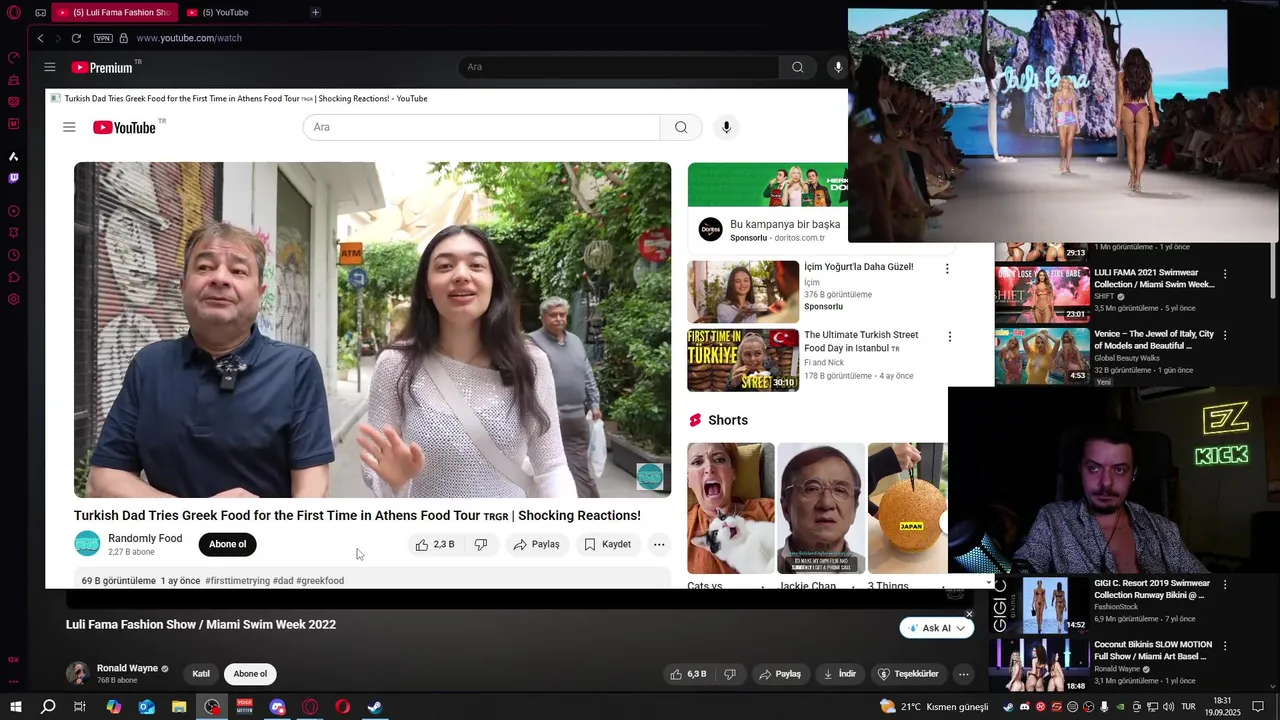Open more actions menu next to Kaydet
The width and height of the screenshot is (1280, 720).
point(658,544)
